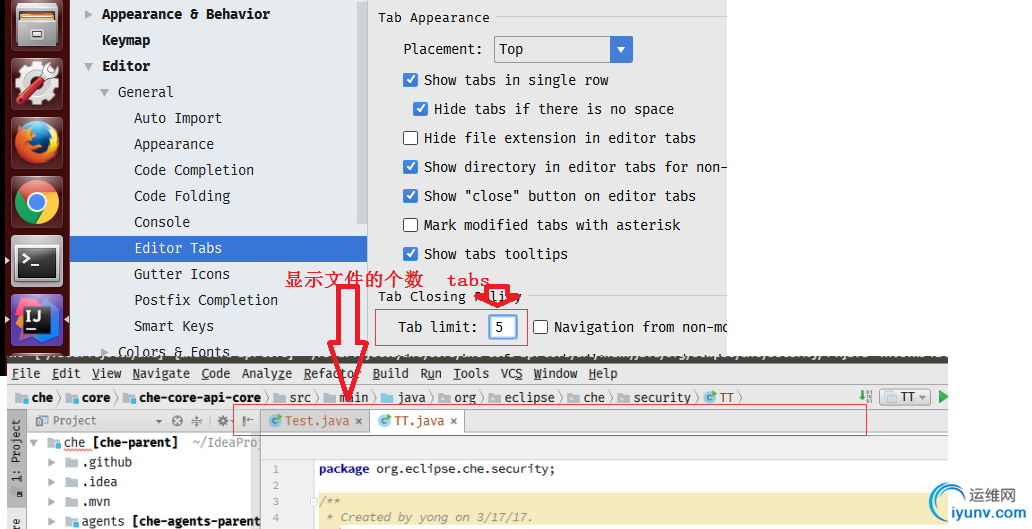Launch Firefox from the dock
This screenshot has height=529, width=1032.
[36, 142]
